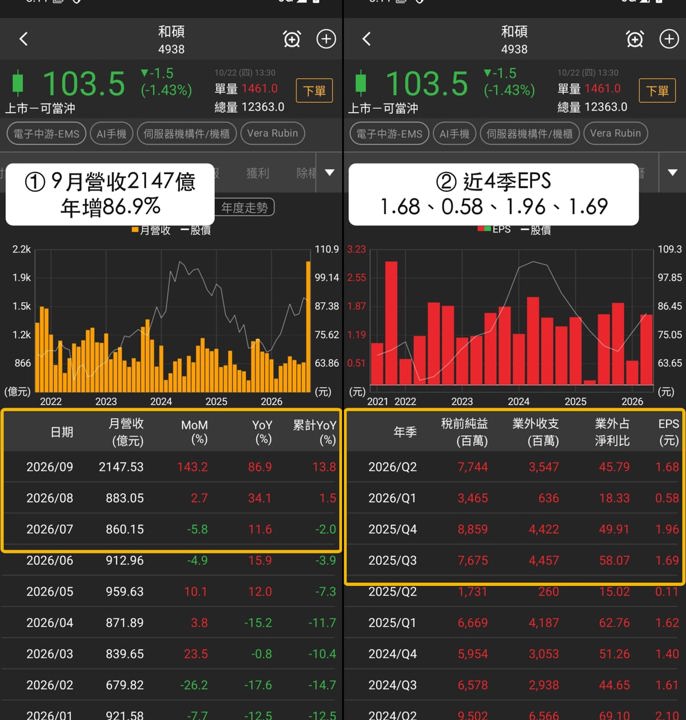The image size is (686, 720).
Task: Select revenue value 679.82
Action: [x=125, y=685]
